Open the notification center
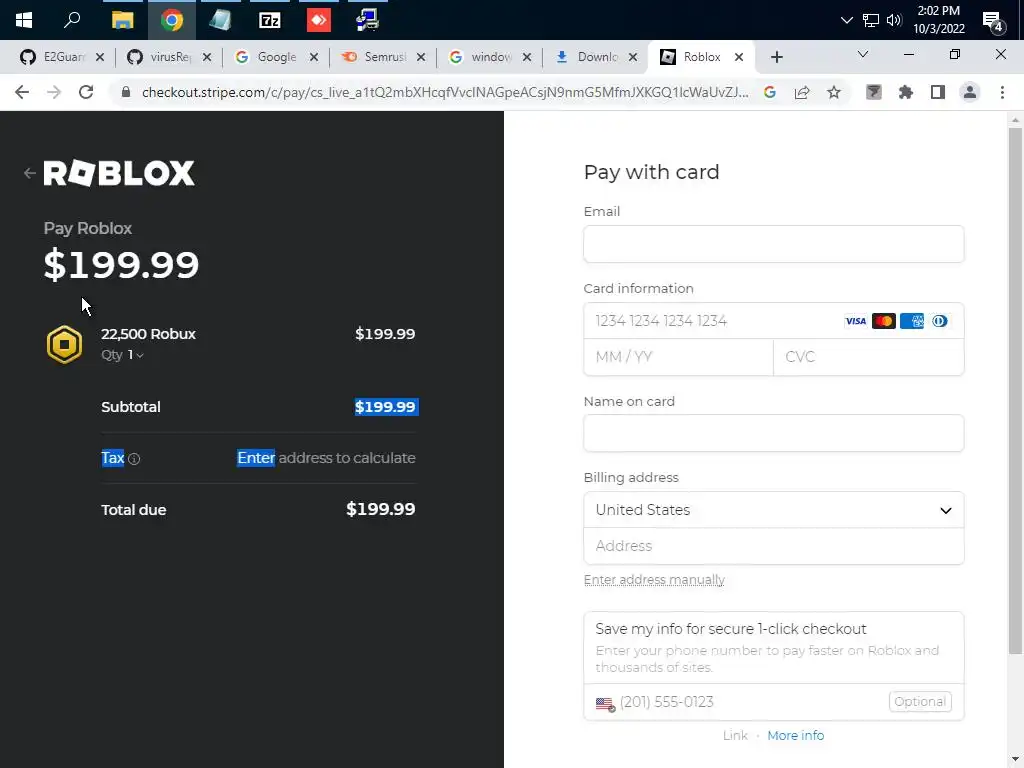 click(x=993, y=22)
